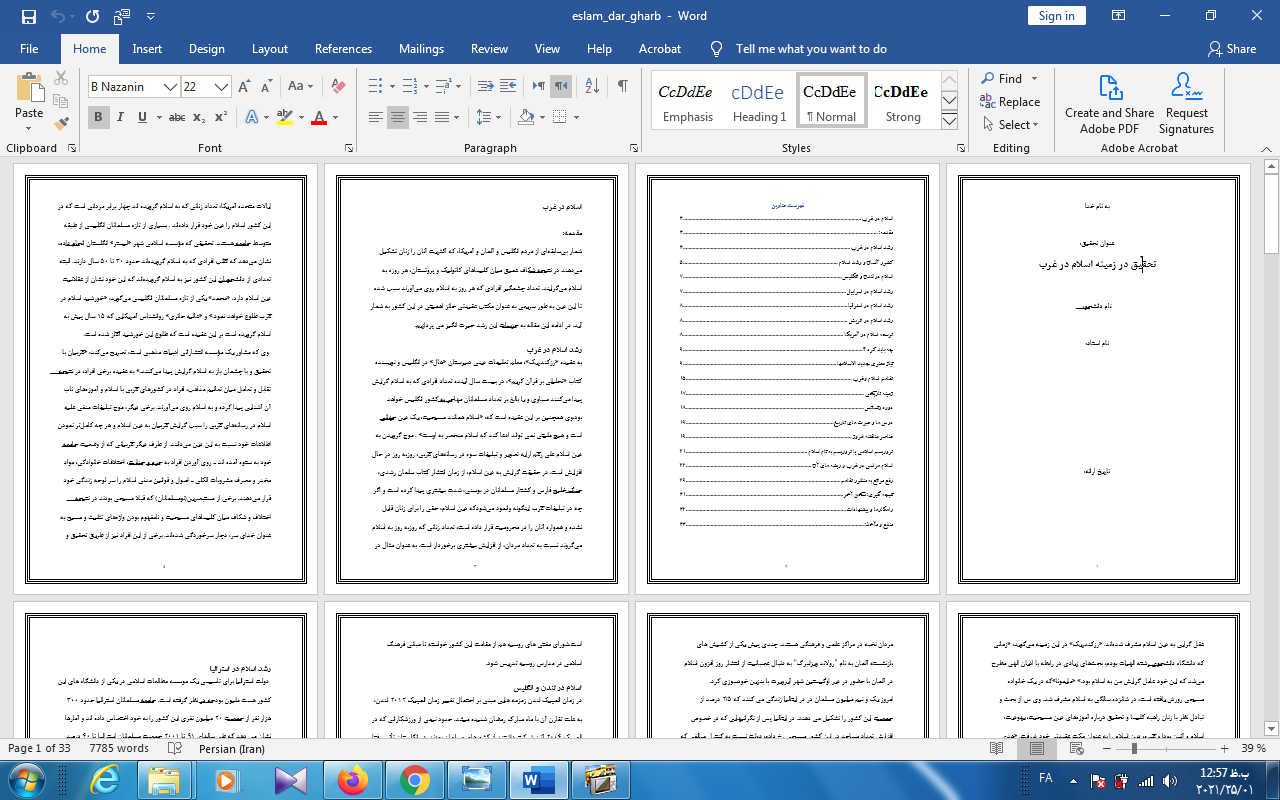Click the Superscript x² icon
The image size is (1280, 800).
coord(220,118)
